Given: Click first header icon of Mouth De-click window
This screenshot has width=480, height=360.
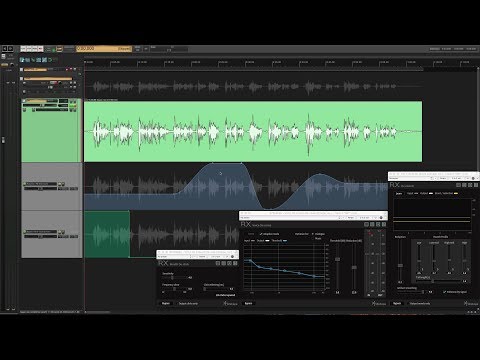Looking at the screenshot, I should pyautogui.click(x=218, y=263).
